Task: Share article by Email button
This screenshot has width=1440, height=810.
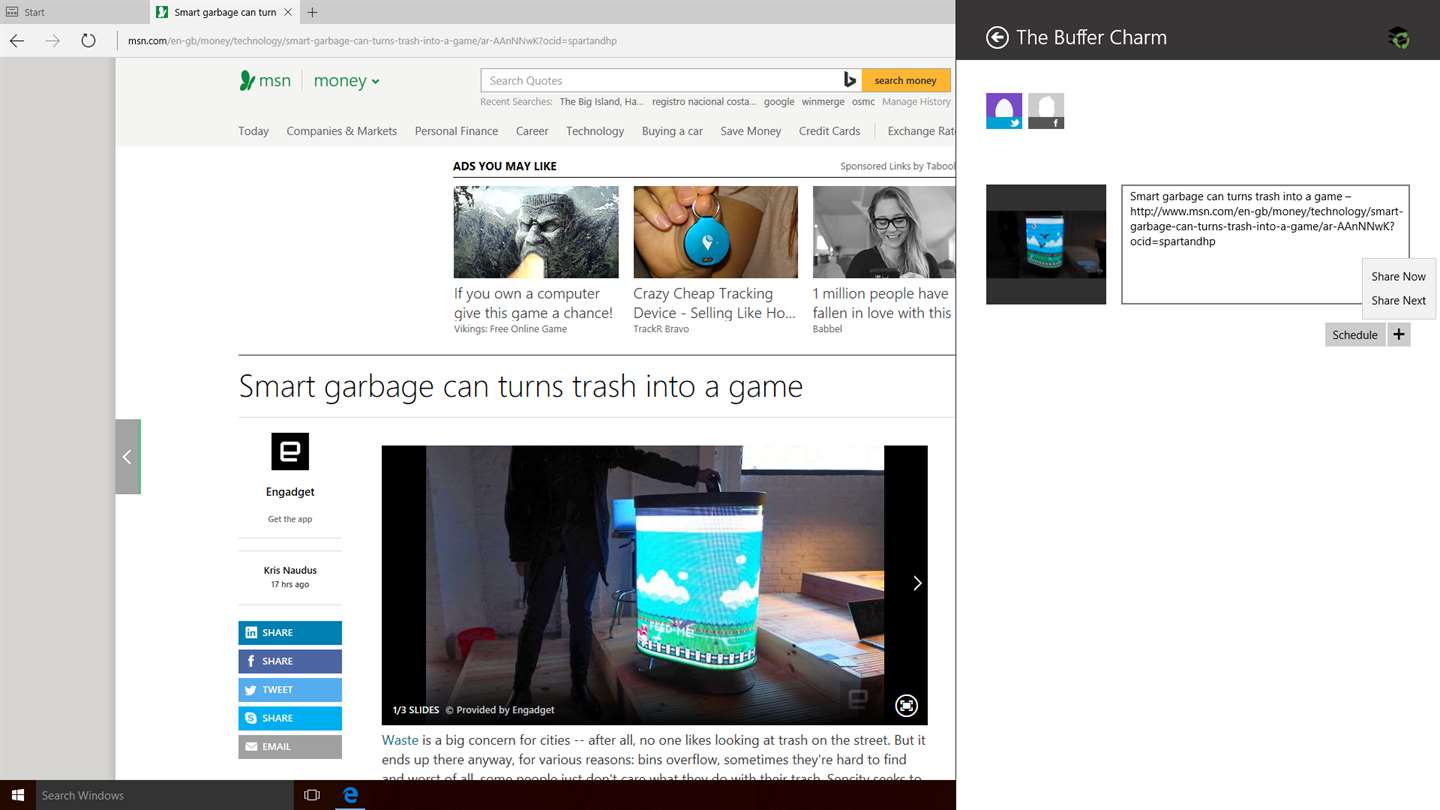Action: click(290, 747)
